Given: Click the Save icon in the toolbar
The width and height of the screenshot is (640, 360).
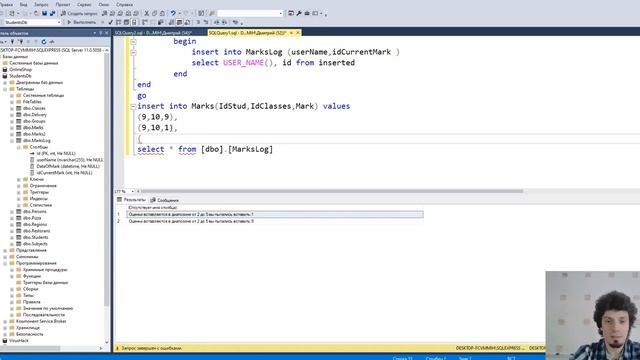Looking at the screenshot, I should tap(44, 13).
